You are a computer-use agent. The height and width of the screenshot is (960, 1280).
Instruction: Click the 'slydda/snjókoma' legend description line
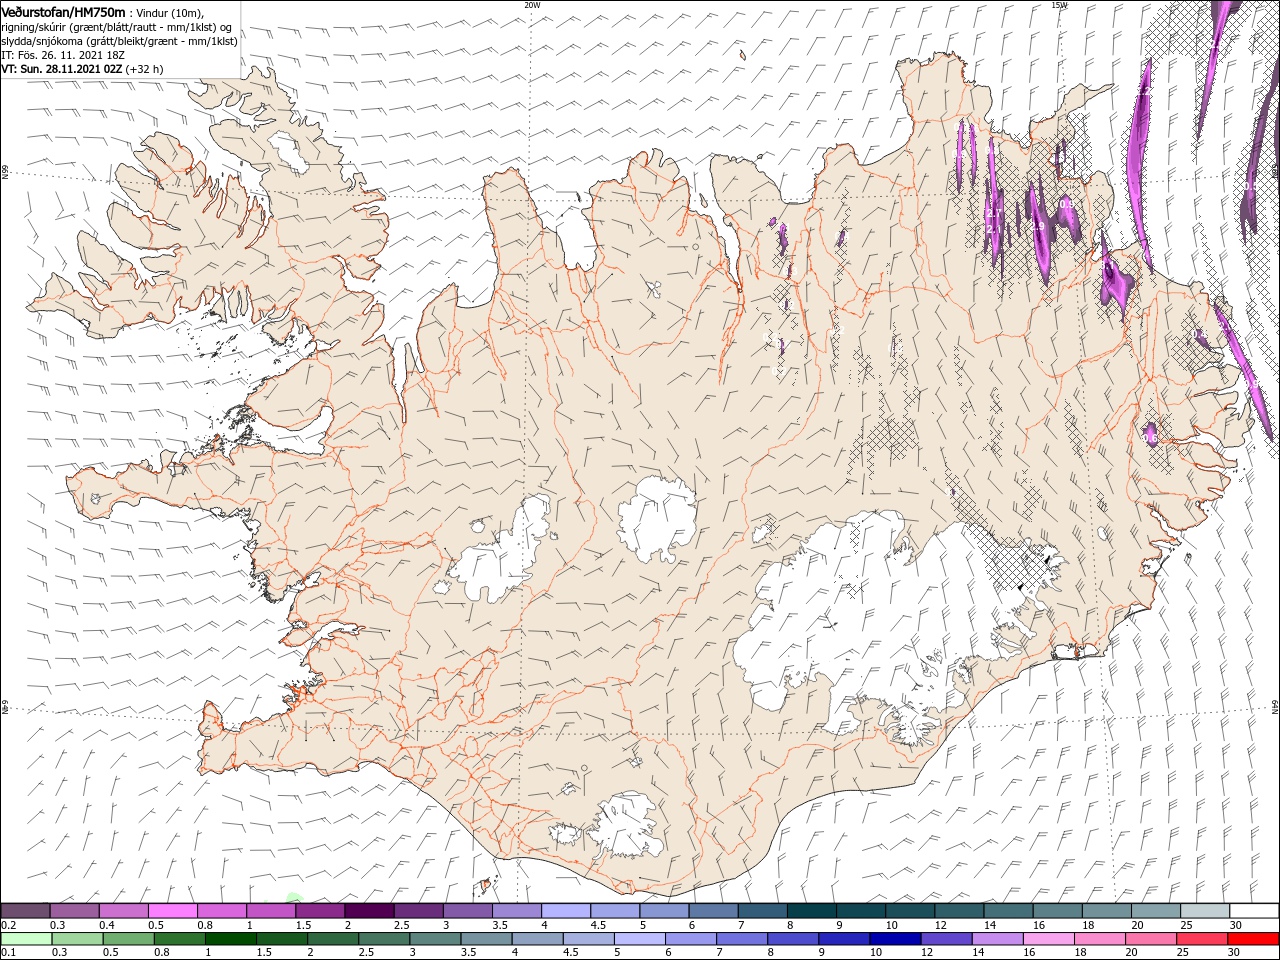coord(119,40)
